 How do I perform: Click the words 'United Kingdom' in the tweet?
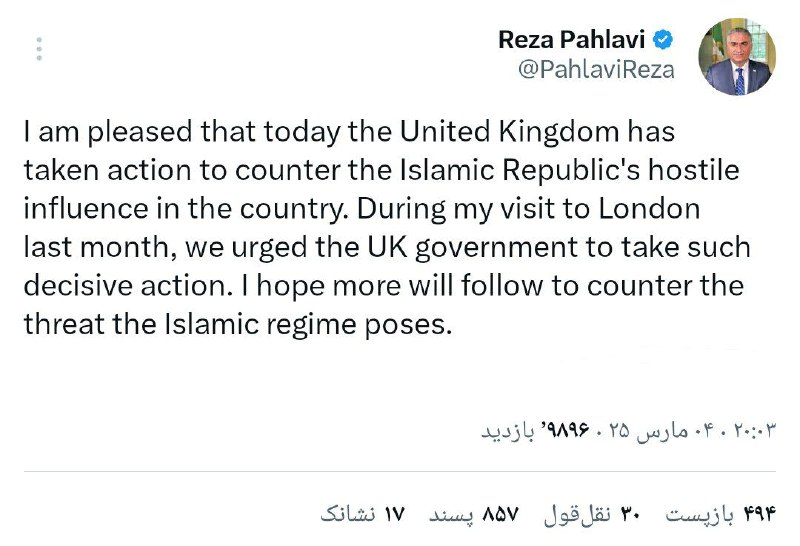coord(509,131)
